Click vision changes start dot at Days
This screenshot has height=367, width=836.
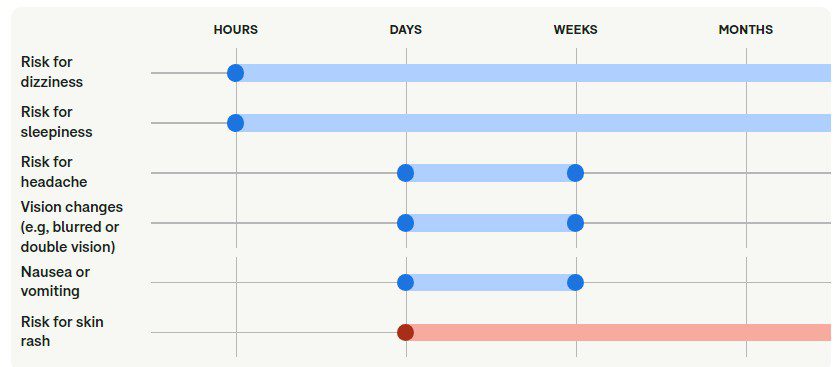pos(406,223)
